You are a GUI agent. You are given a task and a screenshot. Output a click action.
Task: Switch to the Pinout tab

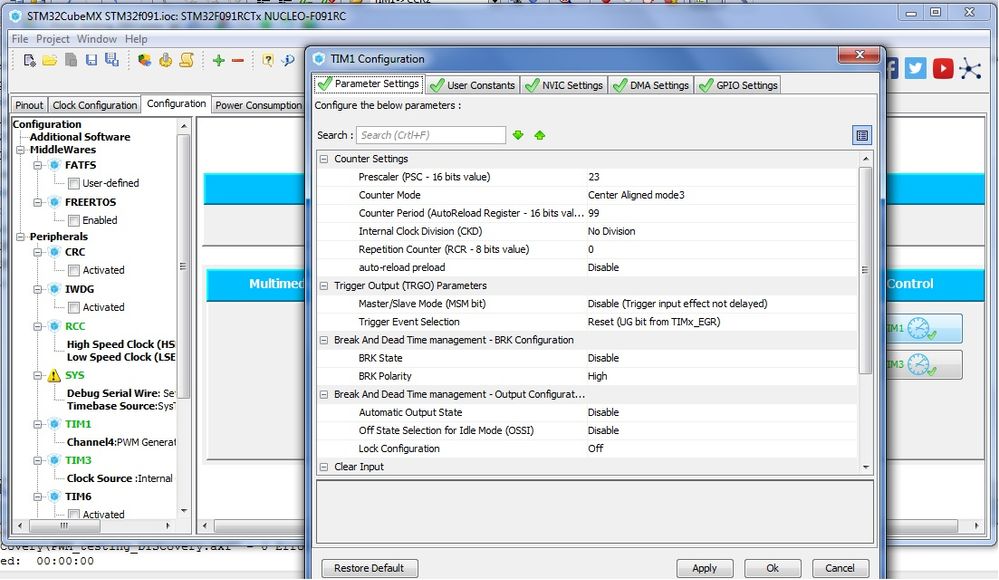[29, 105]
